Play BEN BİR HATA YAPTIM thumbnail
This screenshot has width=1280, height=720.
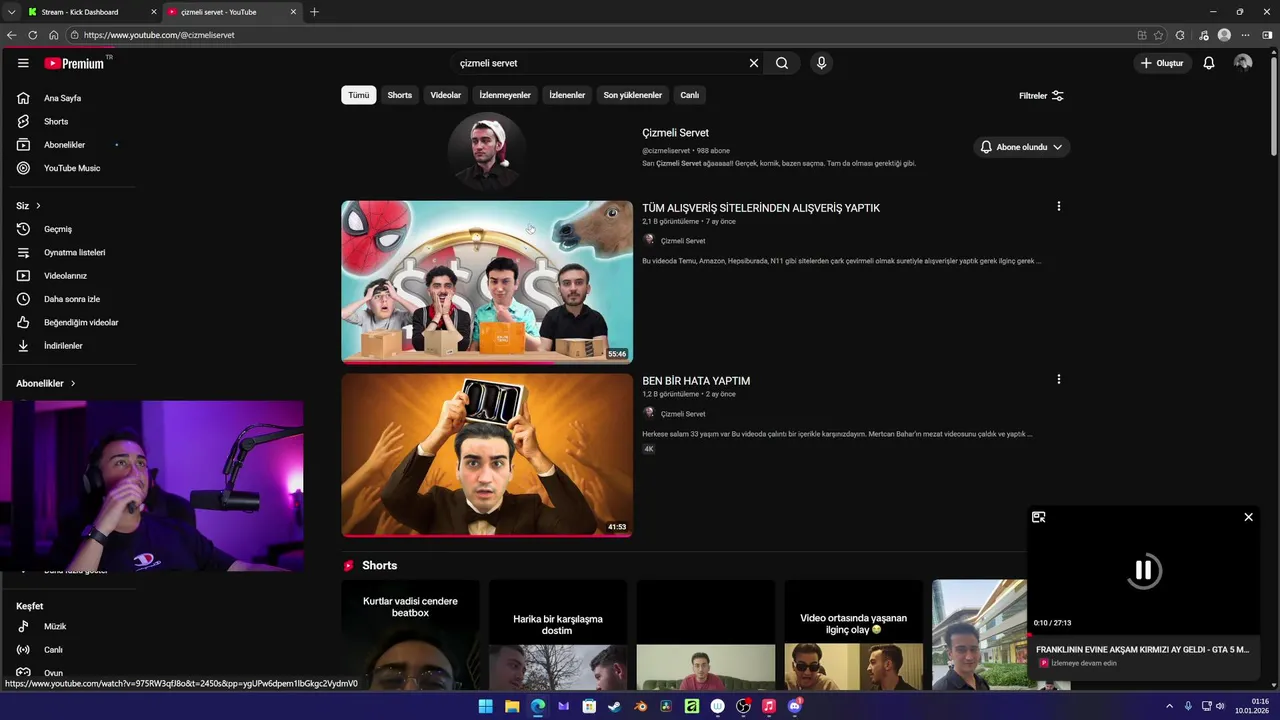tap(487, 455)
